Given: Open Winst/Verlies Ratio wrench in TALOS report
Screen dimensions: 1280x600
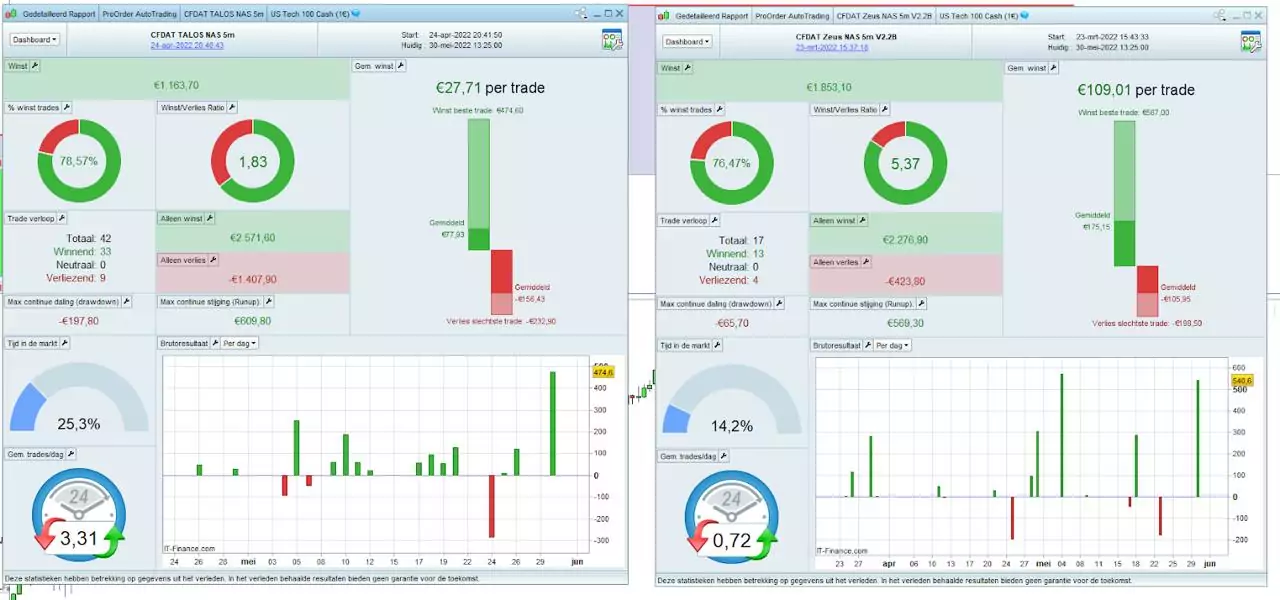Looking at the screenshot, I should pos(232,107).
